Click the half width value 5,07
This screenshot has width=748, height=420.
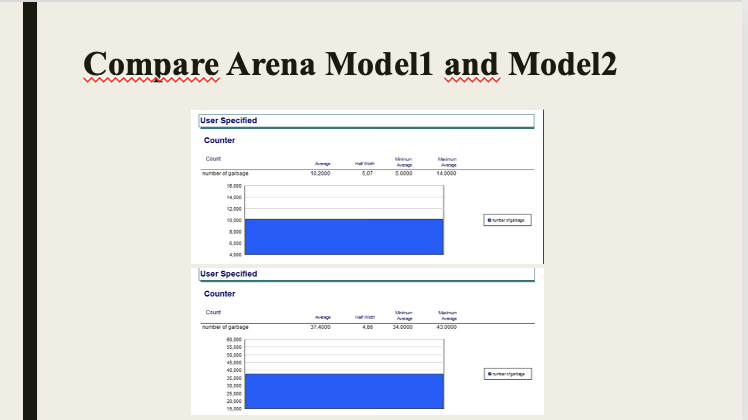(x=367, y=173)
